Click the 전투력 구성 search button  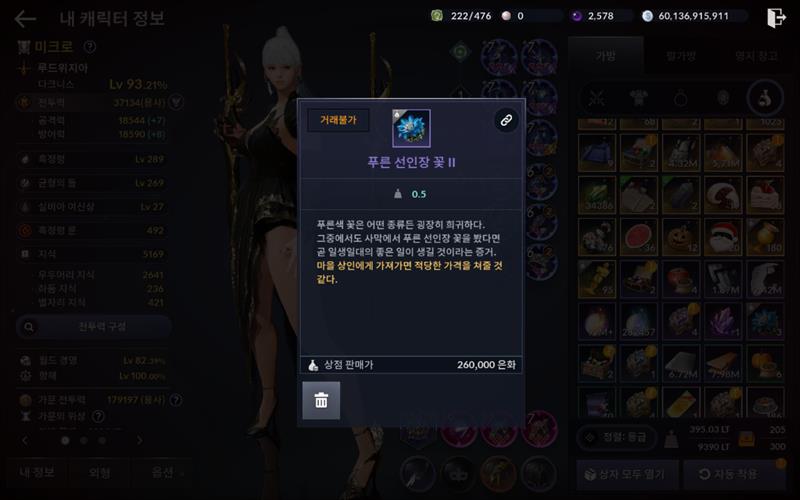click(94, 327)
